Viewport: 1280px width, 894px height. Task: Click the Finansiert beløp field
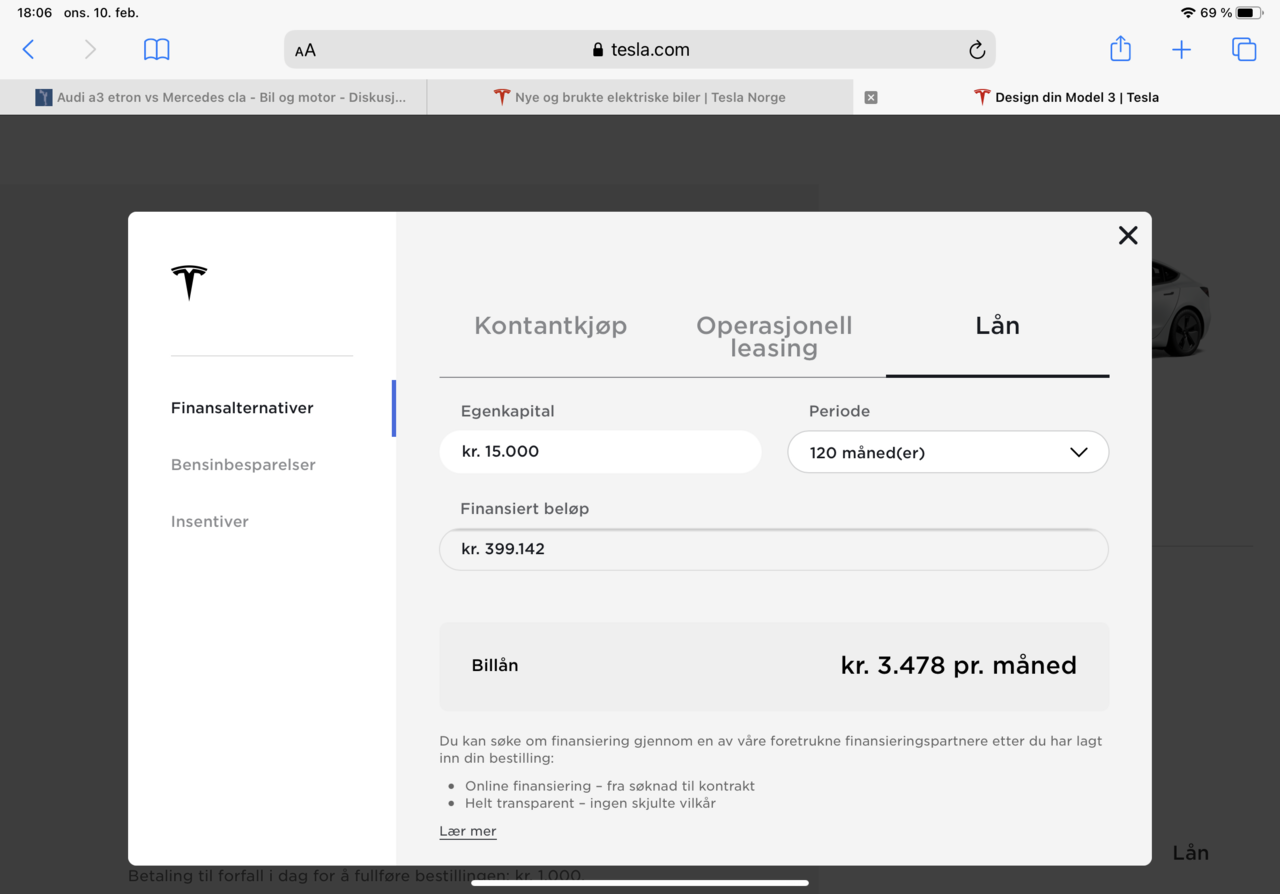[x=774, y=549]
